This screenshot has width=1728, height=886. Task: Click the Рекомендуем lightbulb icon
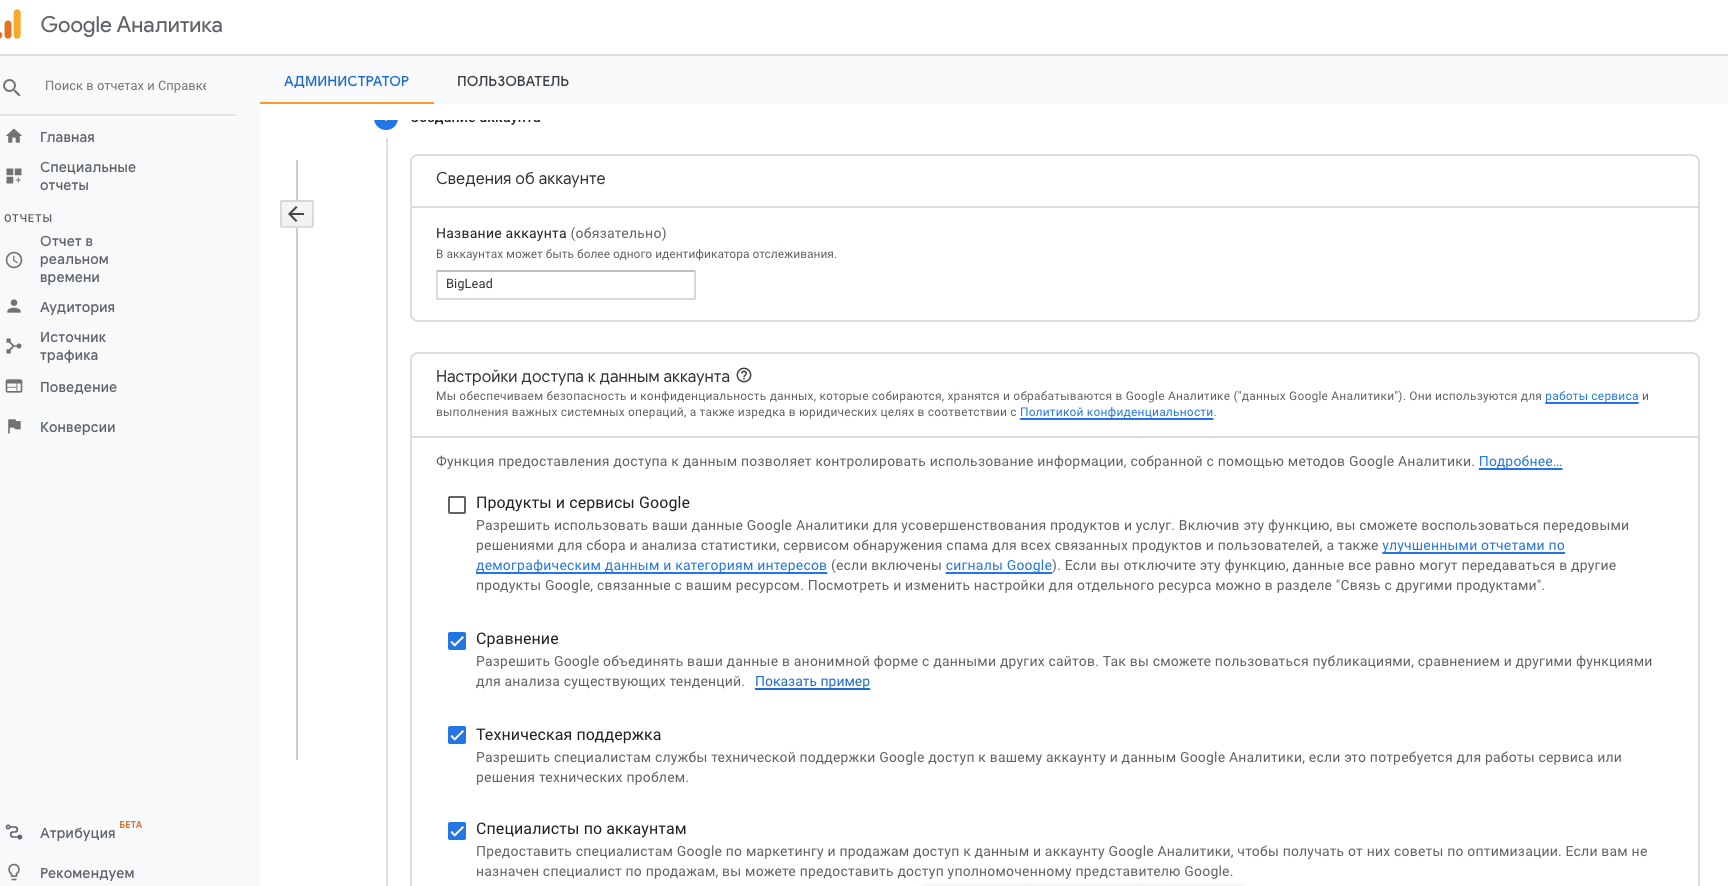(x=14, y=872)
